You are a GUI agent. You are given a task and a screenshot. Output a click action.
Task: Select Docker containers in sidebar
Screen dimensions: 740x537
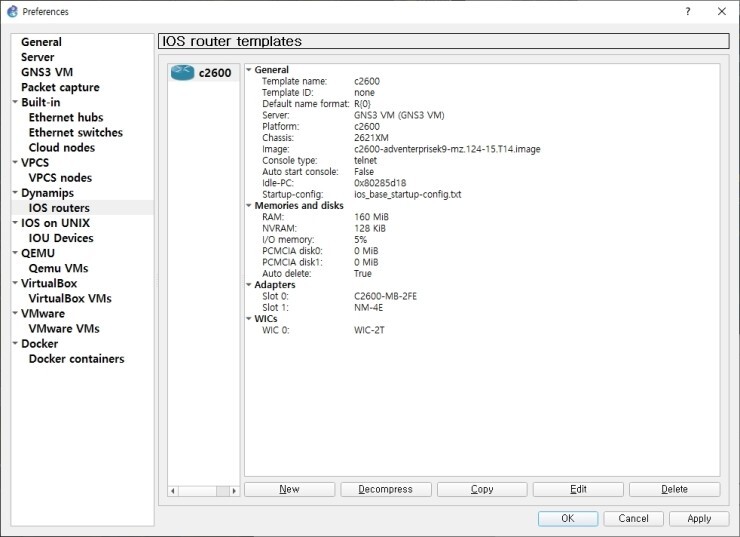tap(76, 359)
